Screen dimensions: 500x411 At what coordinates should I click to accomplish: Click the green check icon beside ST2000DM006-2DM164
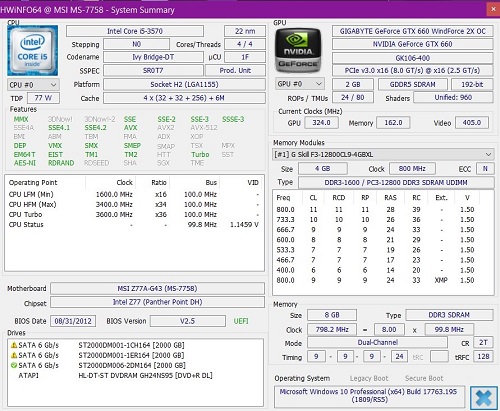click(14, 365)
